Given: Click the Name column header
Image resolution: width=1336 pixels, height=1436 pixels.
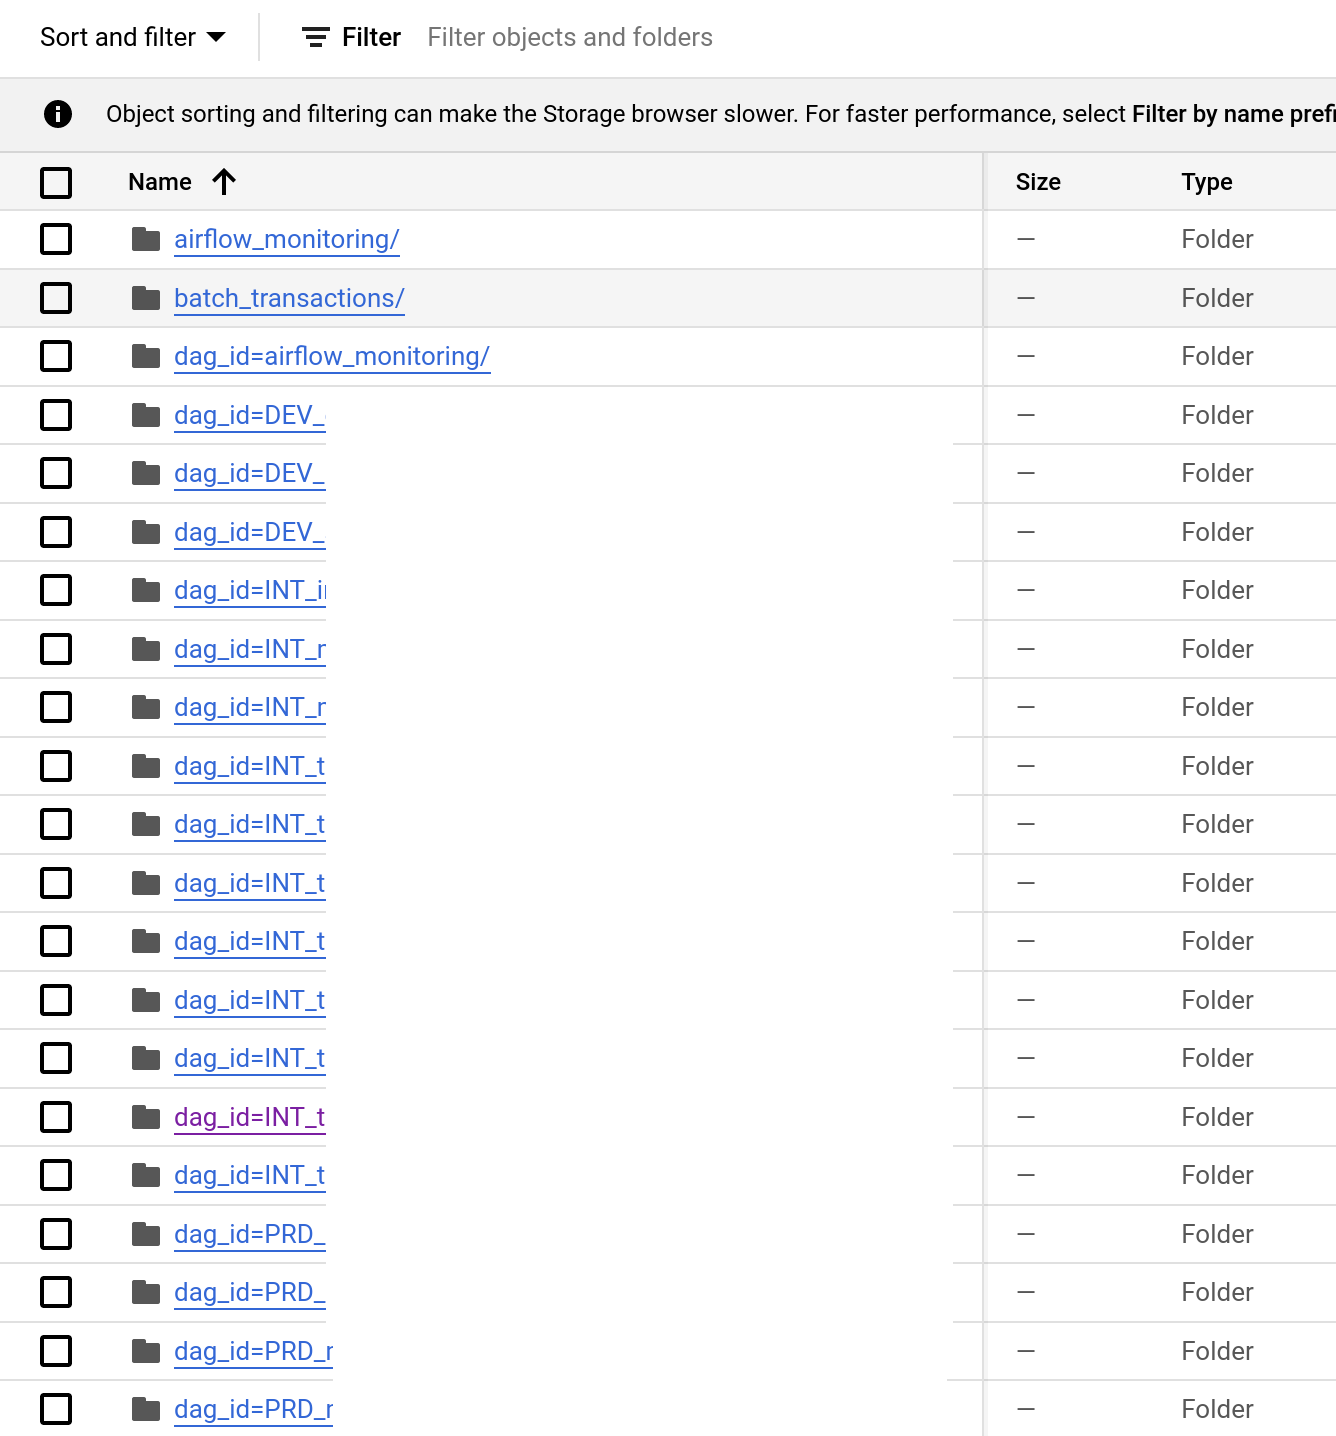Looking at the screenshot, I should [160, 181].
